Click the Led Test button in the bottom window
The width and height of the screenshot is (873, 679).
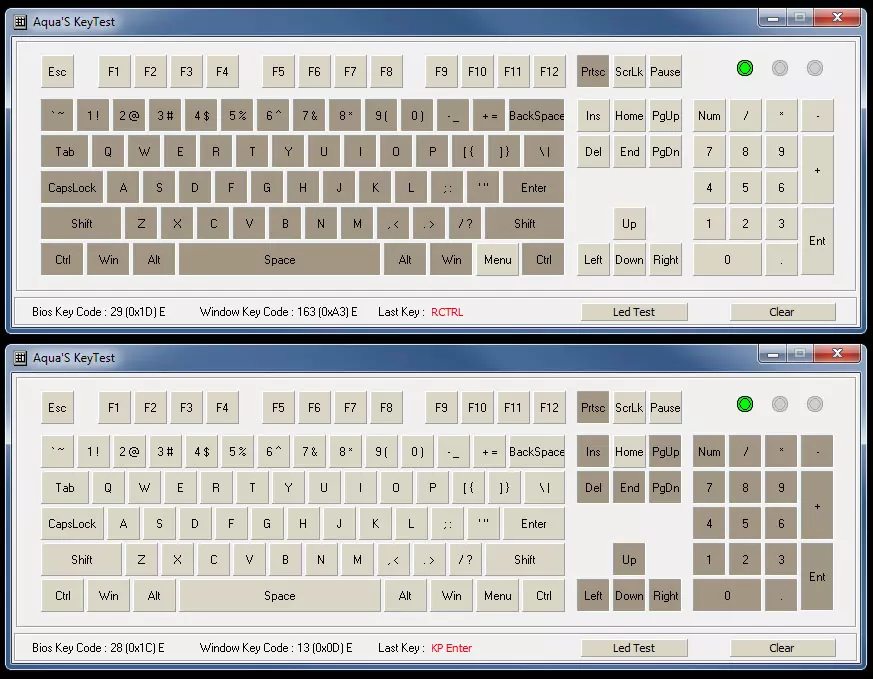pyautogui.click(x=634, y=648)
